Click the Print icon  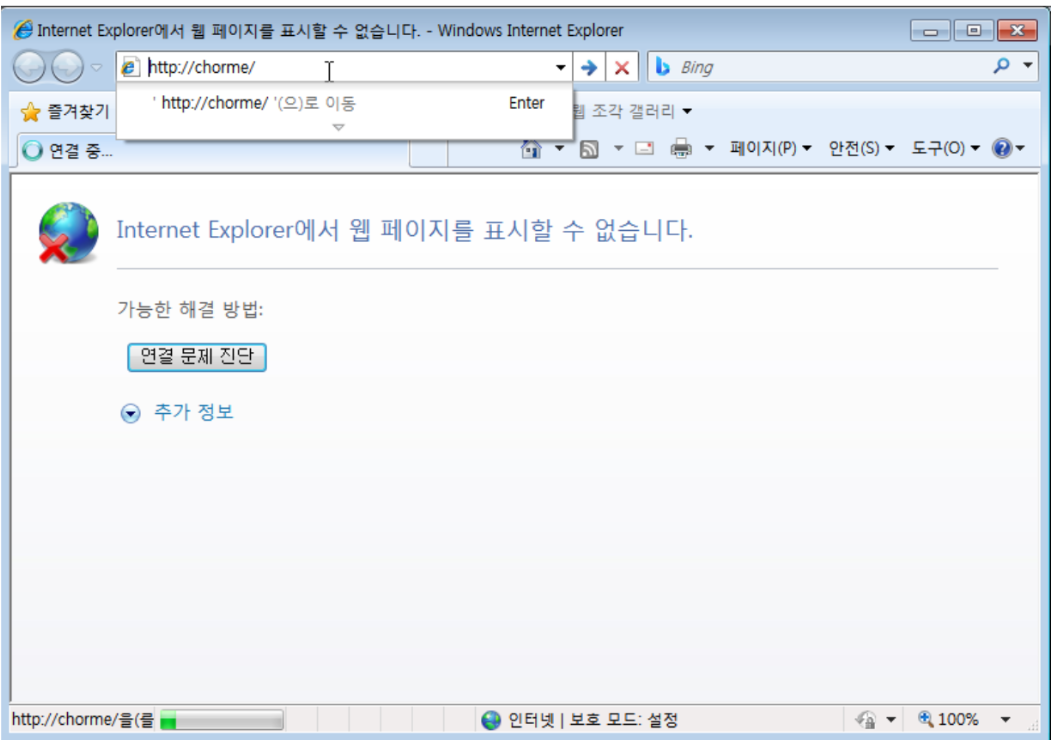point(681,148)
